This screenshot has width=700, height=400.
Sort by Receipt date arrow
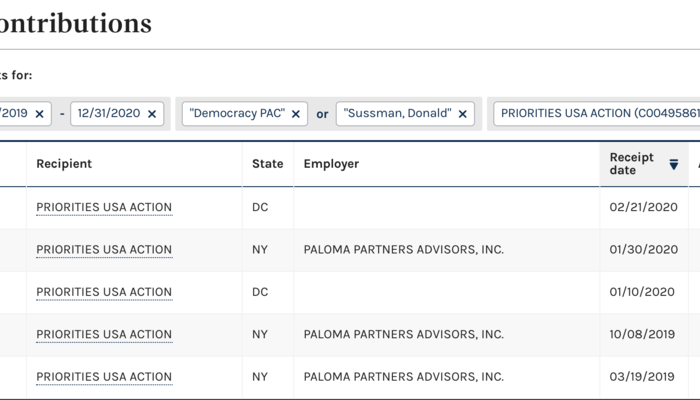coord(673,164)
